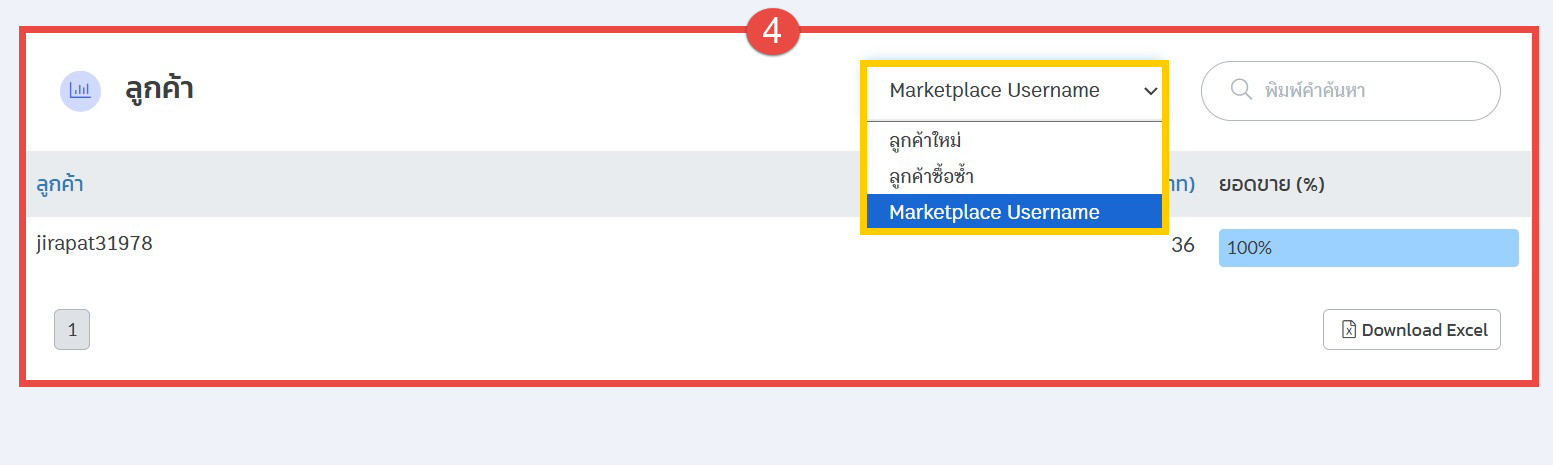1553x465 pixels.
Task: Click the magnifier icon in search box
Action: point(1241,90)
